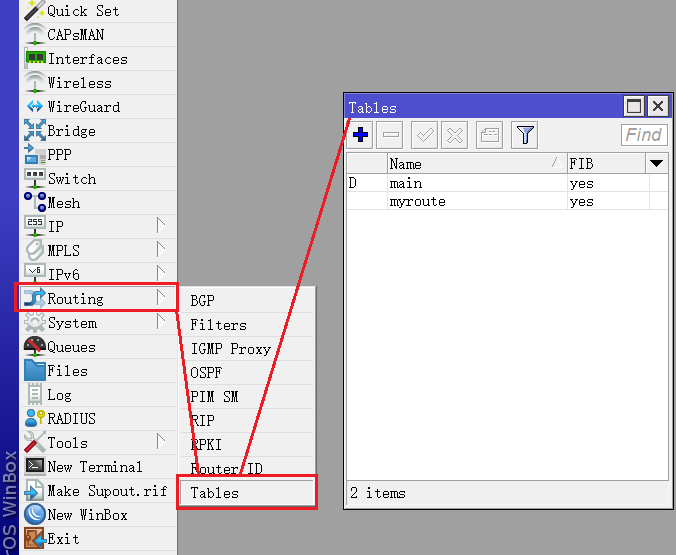Open the Bridge menu item
The image size is (676, 555).
71,131
